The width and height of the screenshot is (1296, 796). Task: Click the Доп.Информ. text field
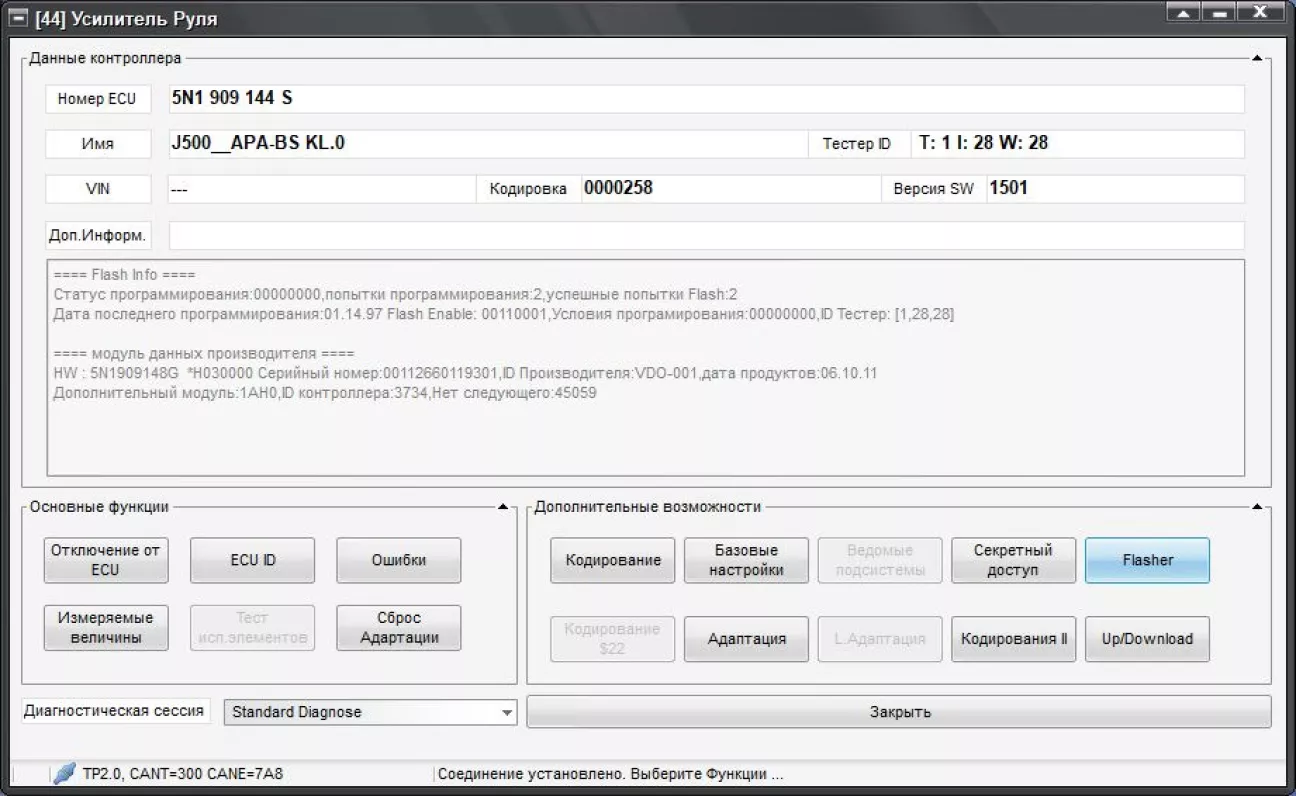point(706,236)
